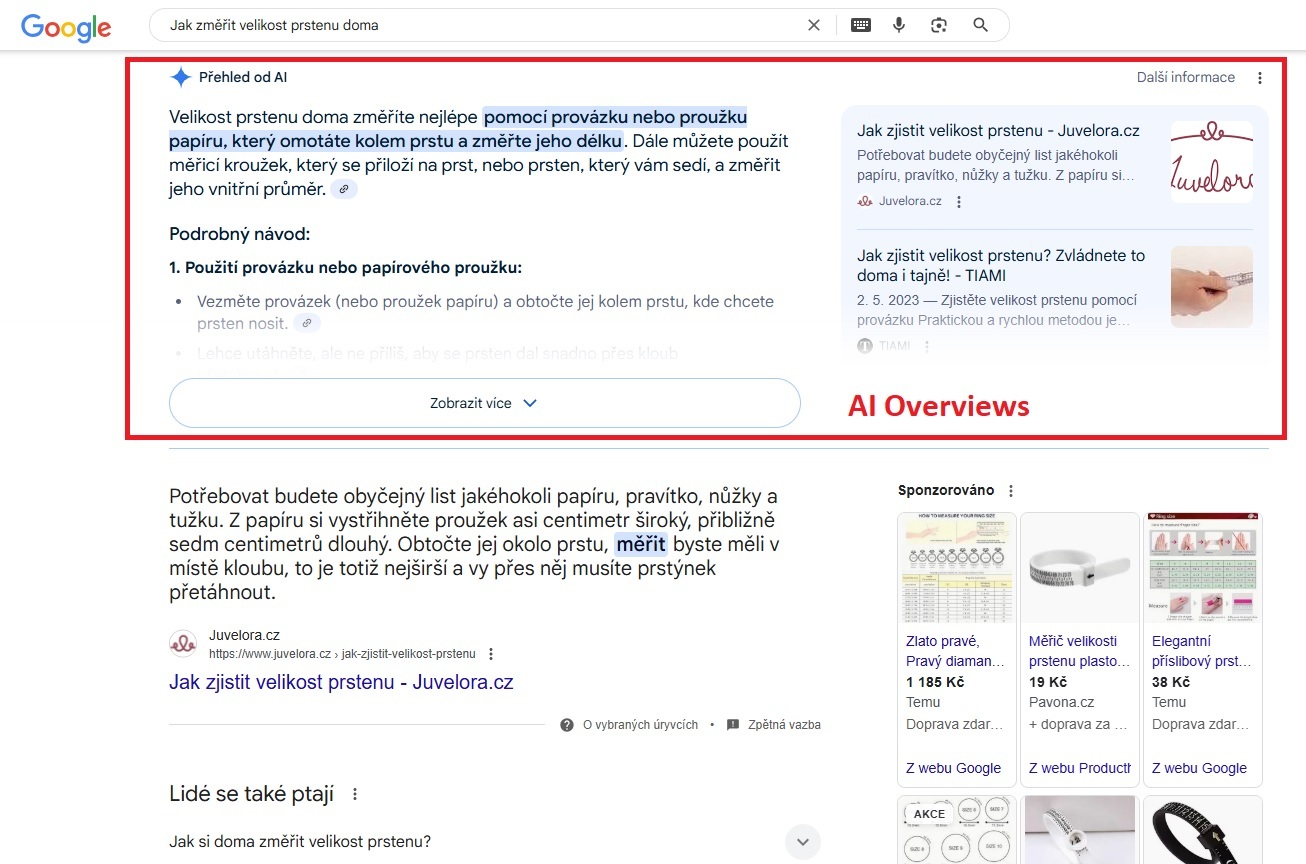The image size is (1306, 864).
Task: Open sponsored product 'Elegantní příslibový prst…'
Action: point(1200,651)
